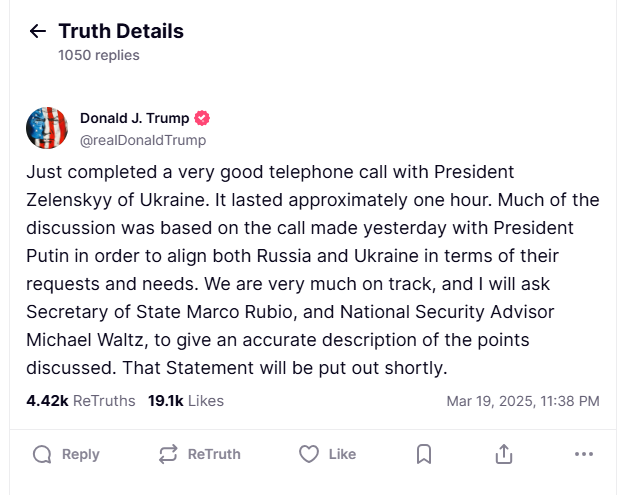This screenshot has width=632, height=495.
Task: Open Donald J. Trump's profile avatar
Action: 47,128
